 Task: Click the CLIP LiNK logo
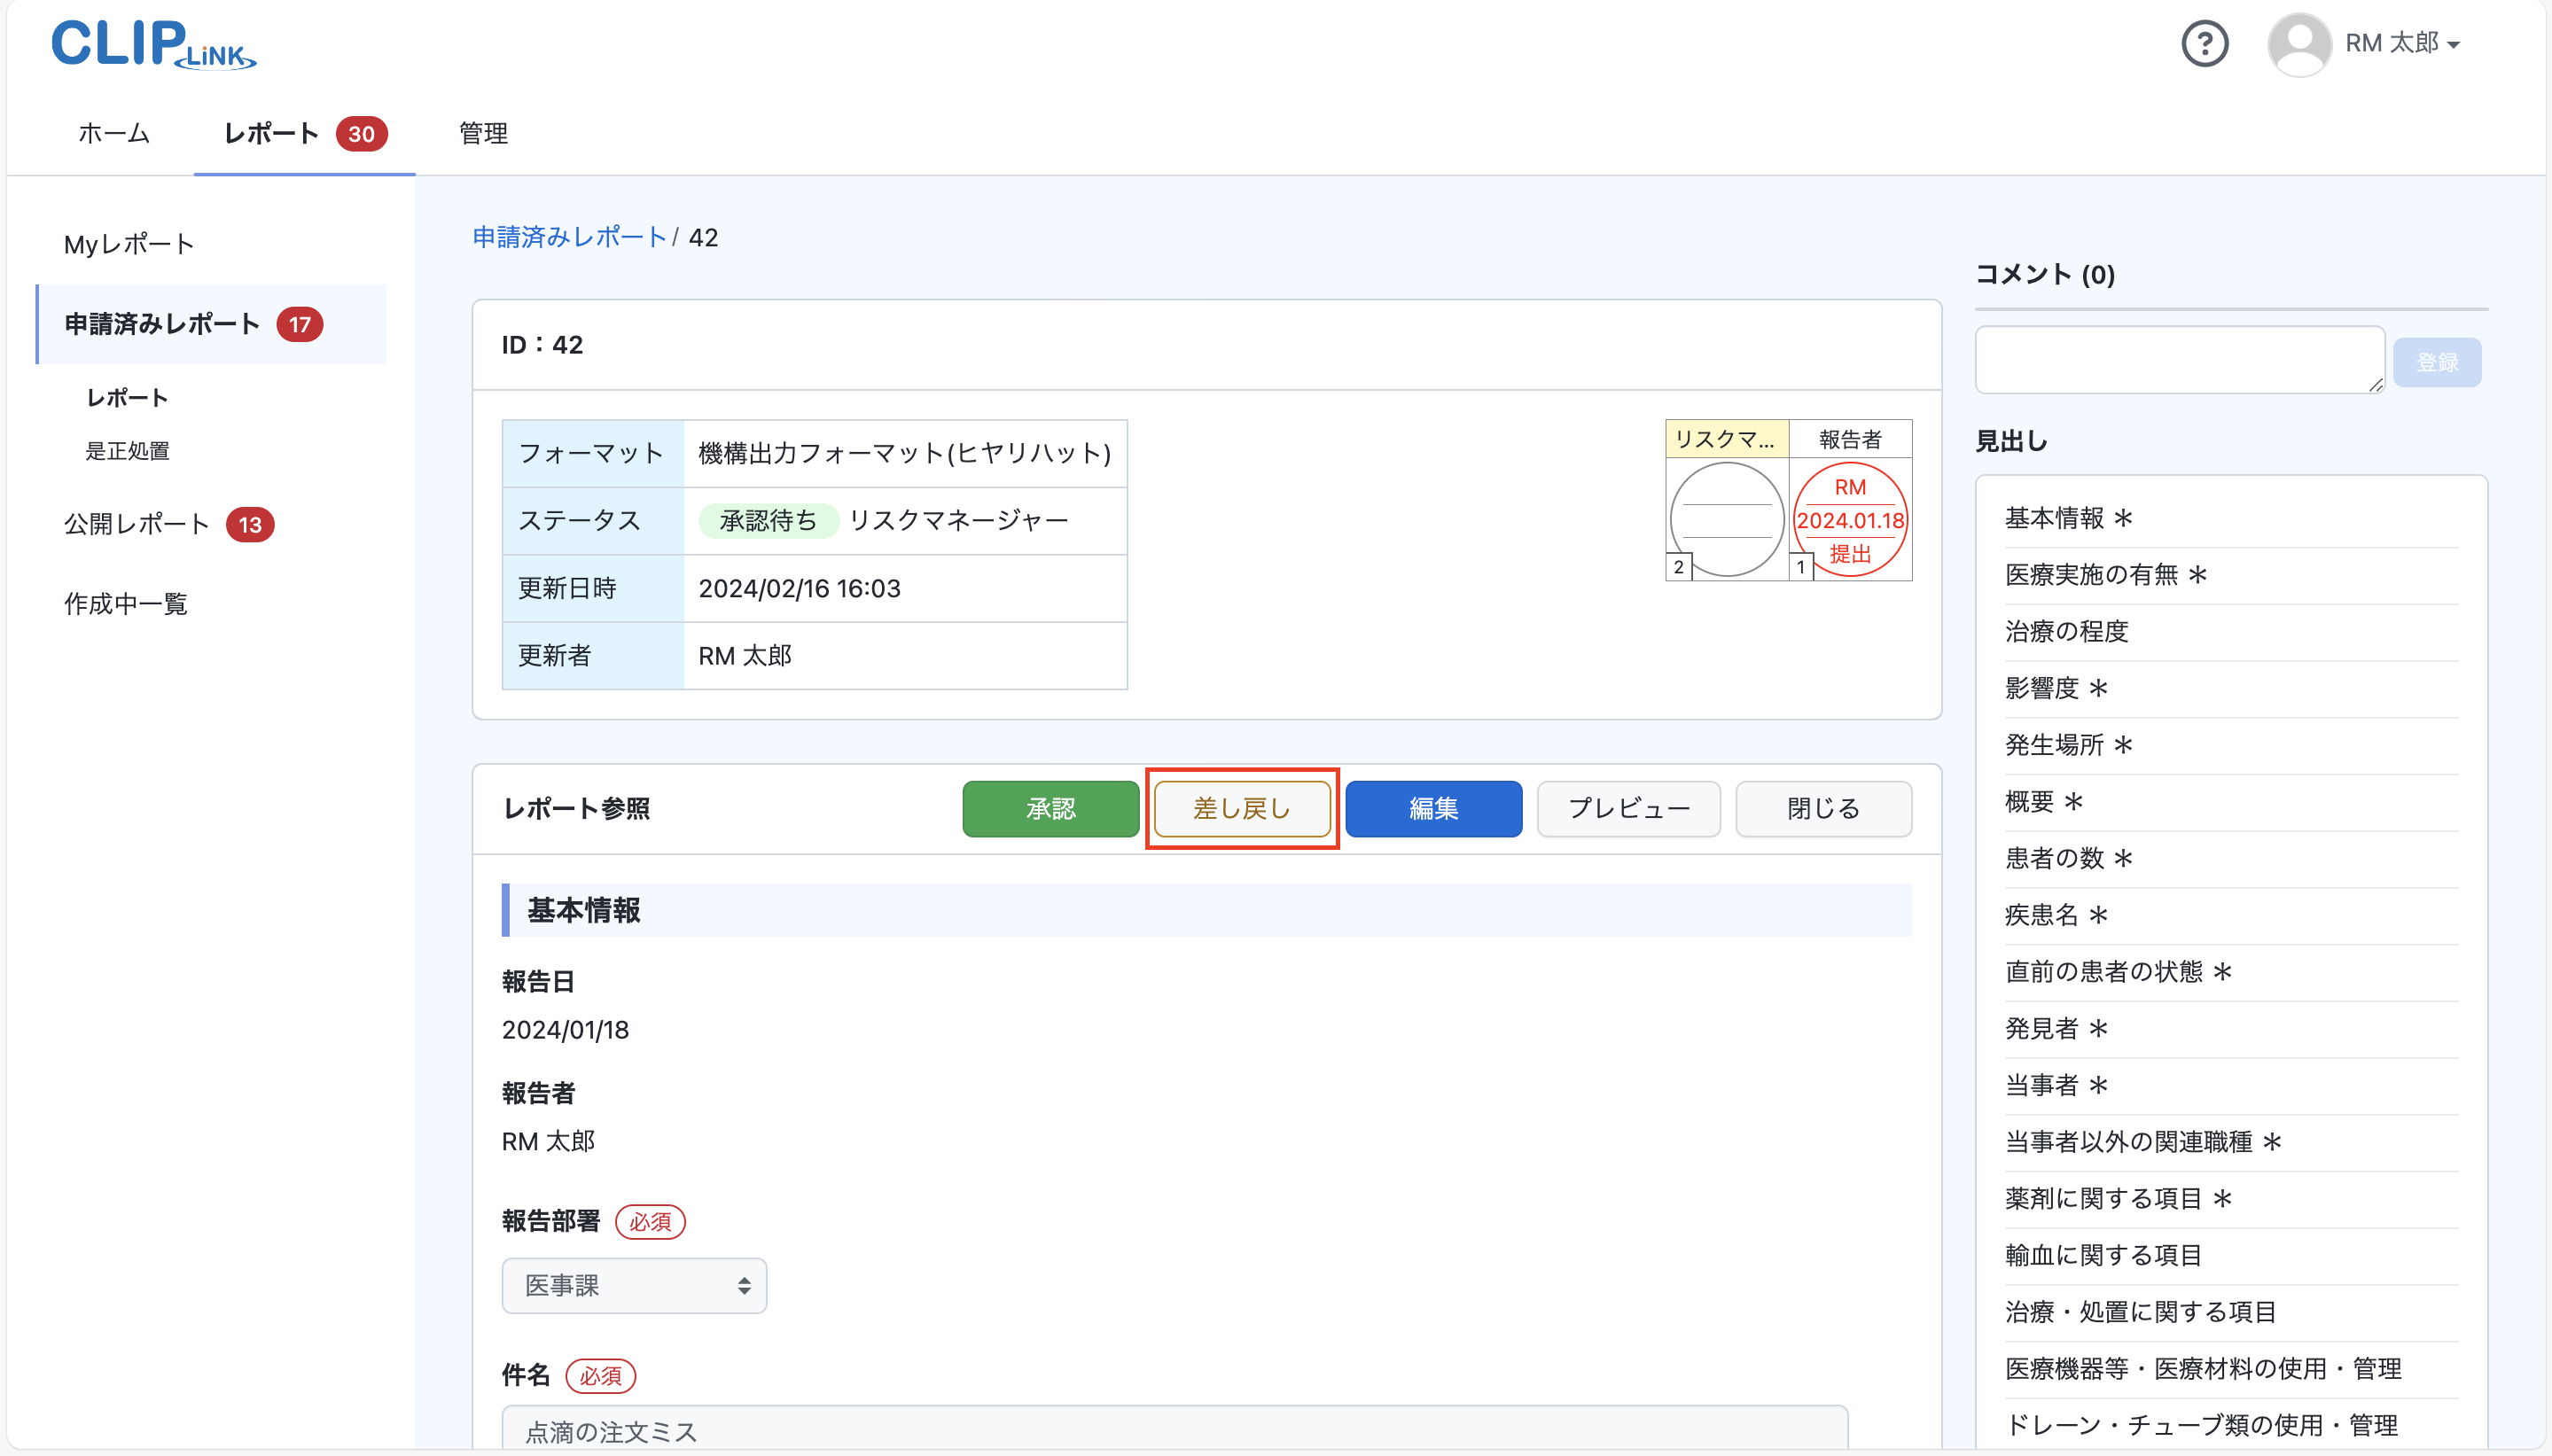click(152, 45)
